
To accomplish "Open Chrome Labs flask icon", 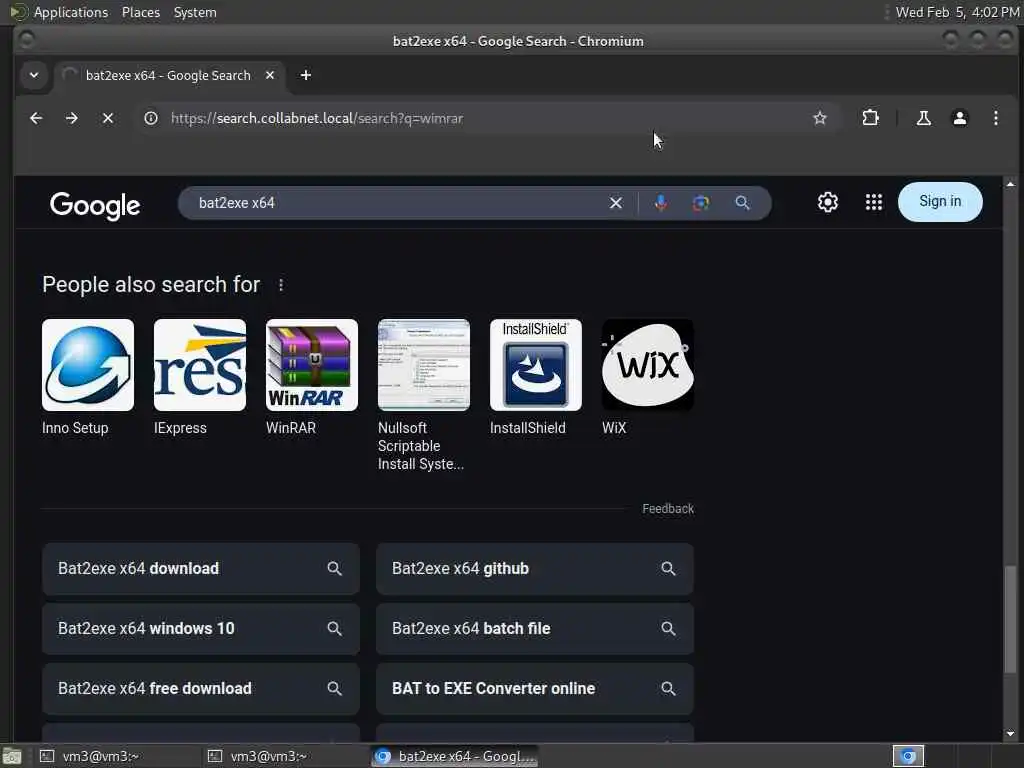I will tap(923, 118).
